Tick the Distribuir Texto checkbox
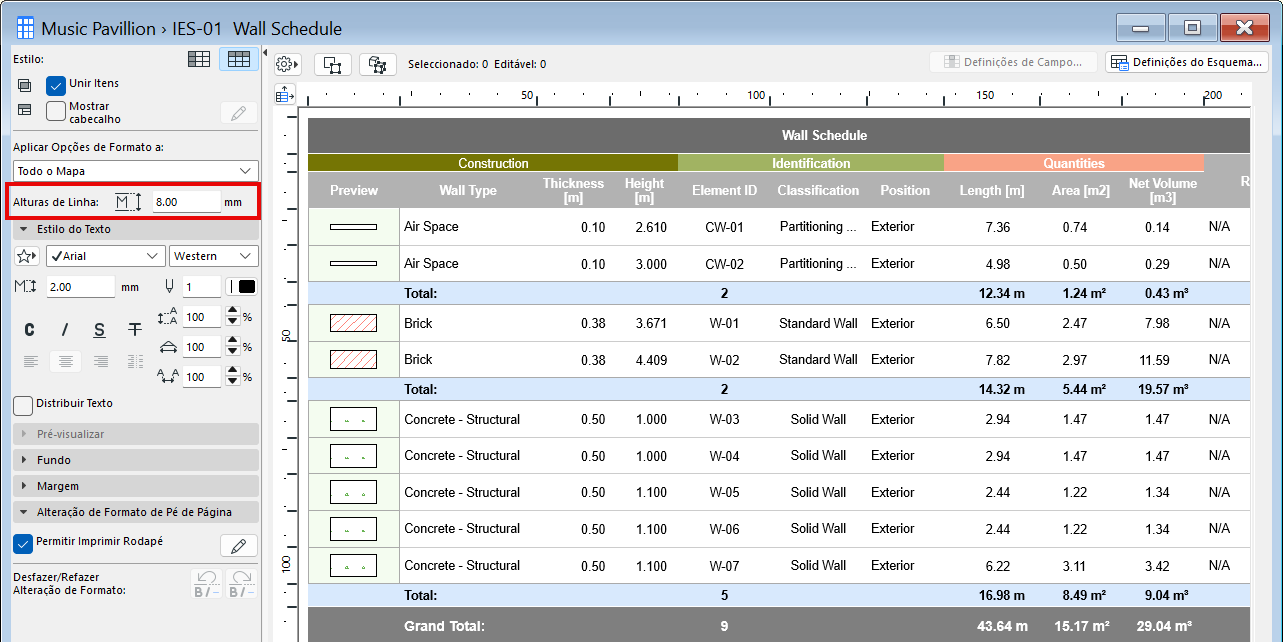This screenshot has height=642, width=1283. (x=23, y=404)
